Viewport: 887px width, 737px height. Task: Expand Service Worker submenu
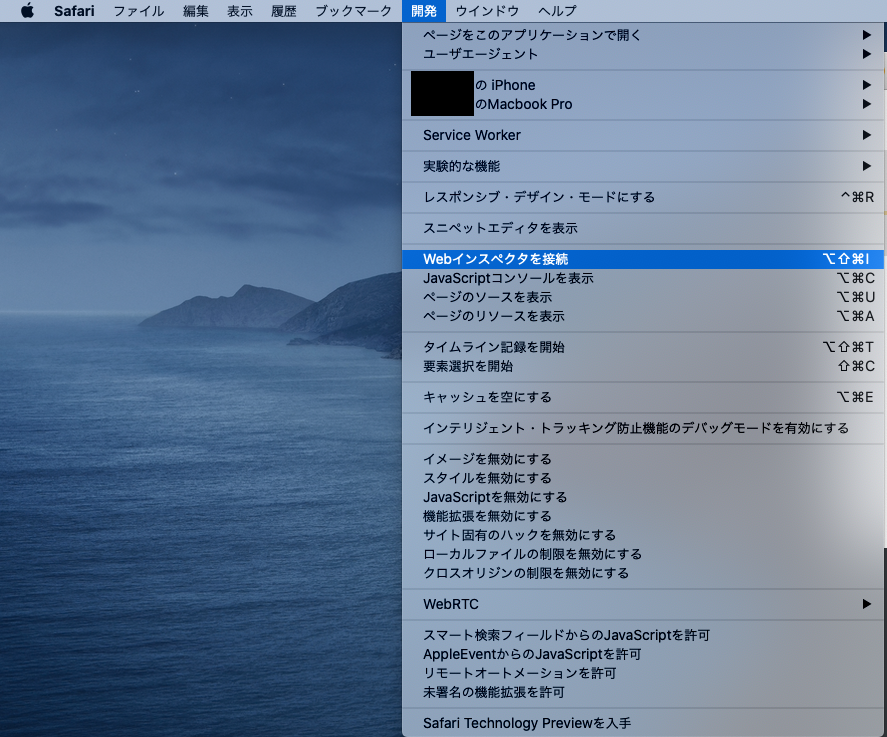(643, 135)
